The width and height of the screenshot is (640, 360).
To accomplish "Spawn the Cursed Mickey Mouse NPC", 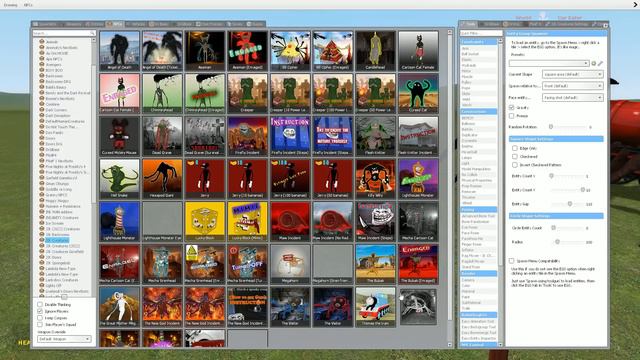I will pyautogui.click(x=119, y=136).
